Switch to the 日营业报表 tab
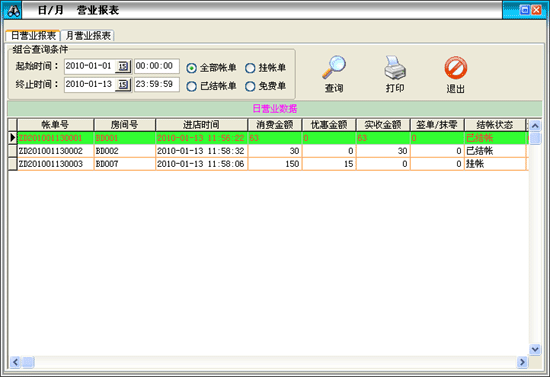 point(33,35)
